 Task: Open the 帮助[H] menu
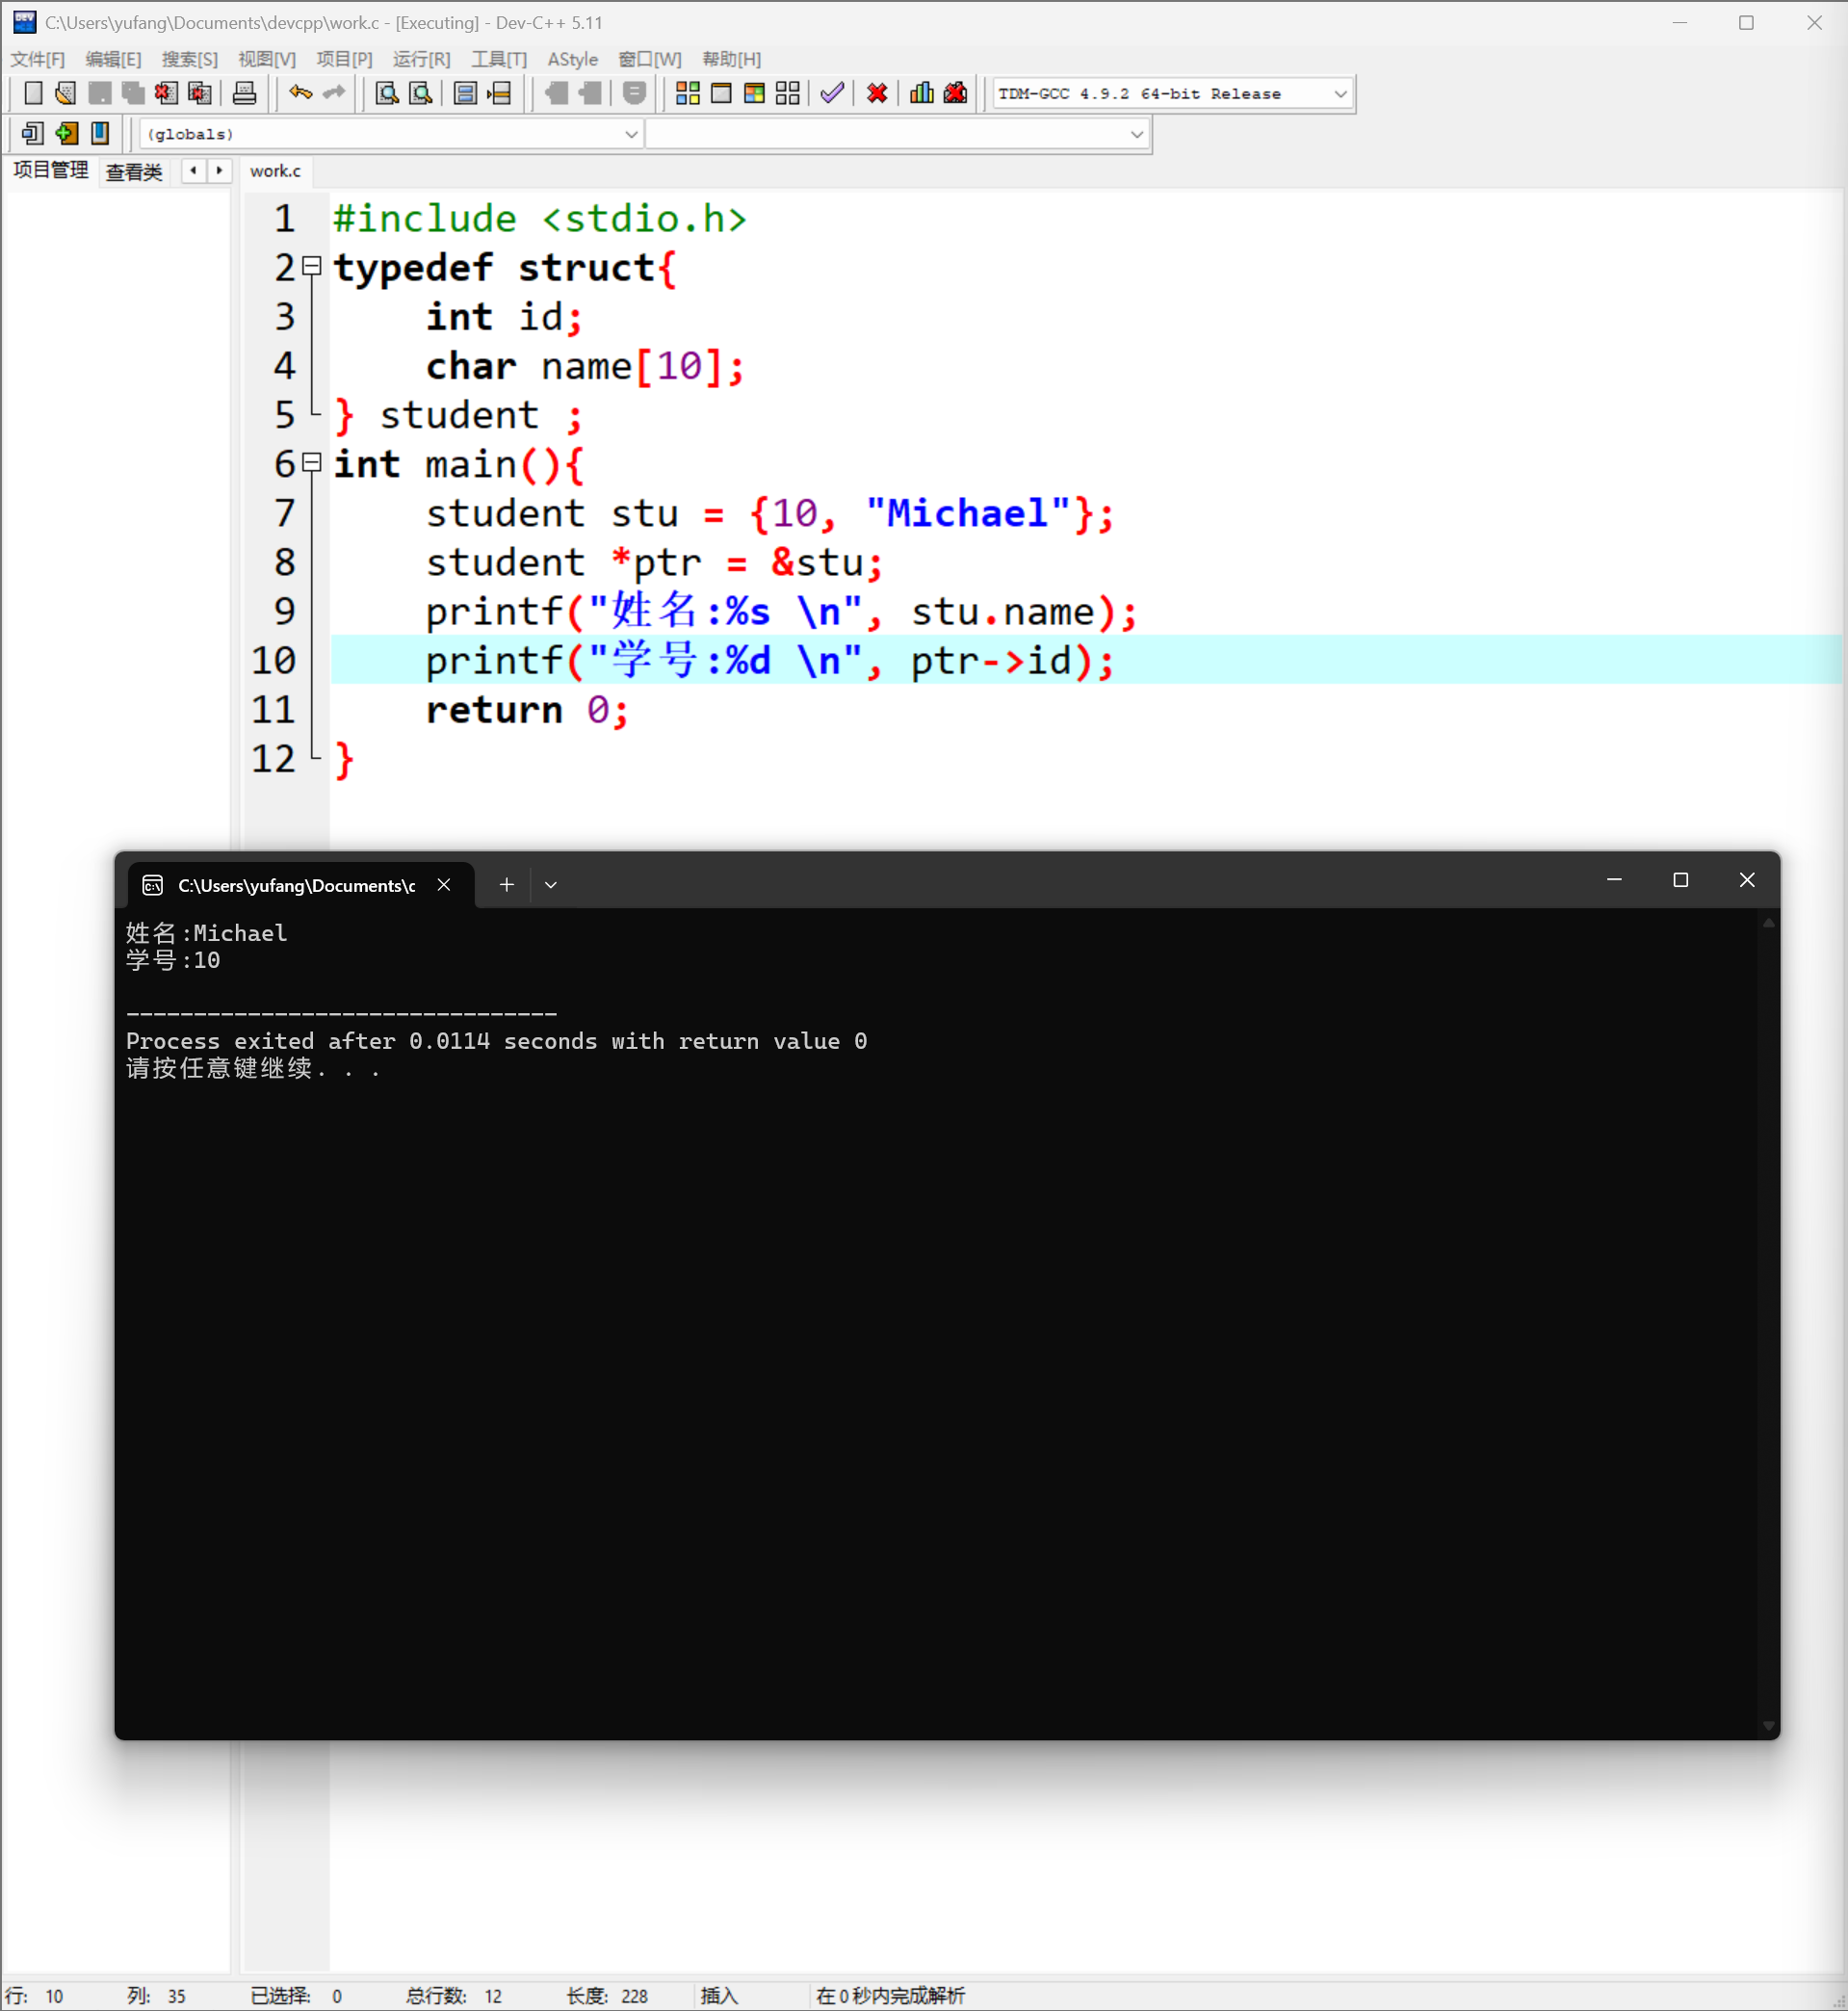(732, 59)
